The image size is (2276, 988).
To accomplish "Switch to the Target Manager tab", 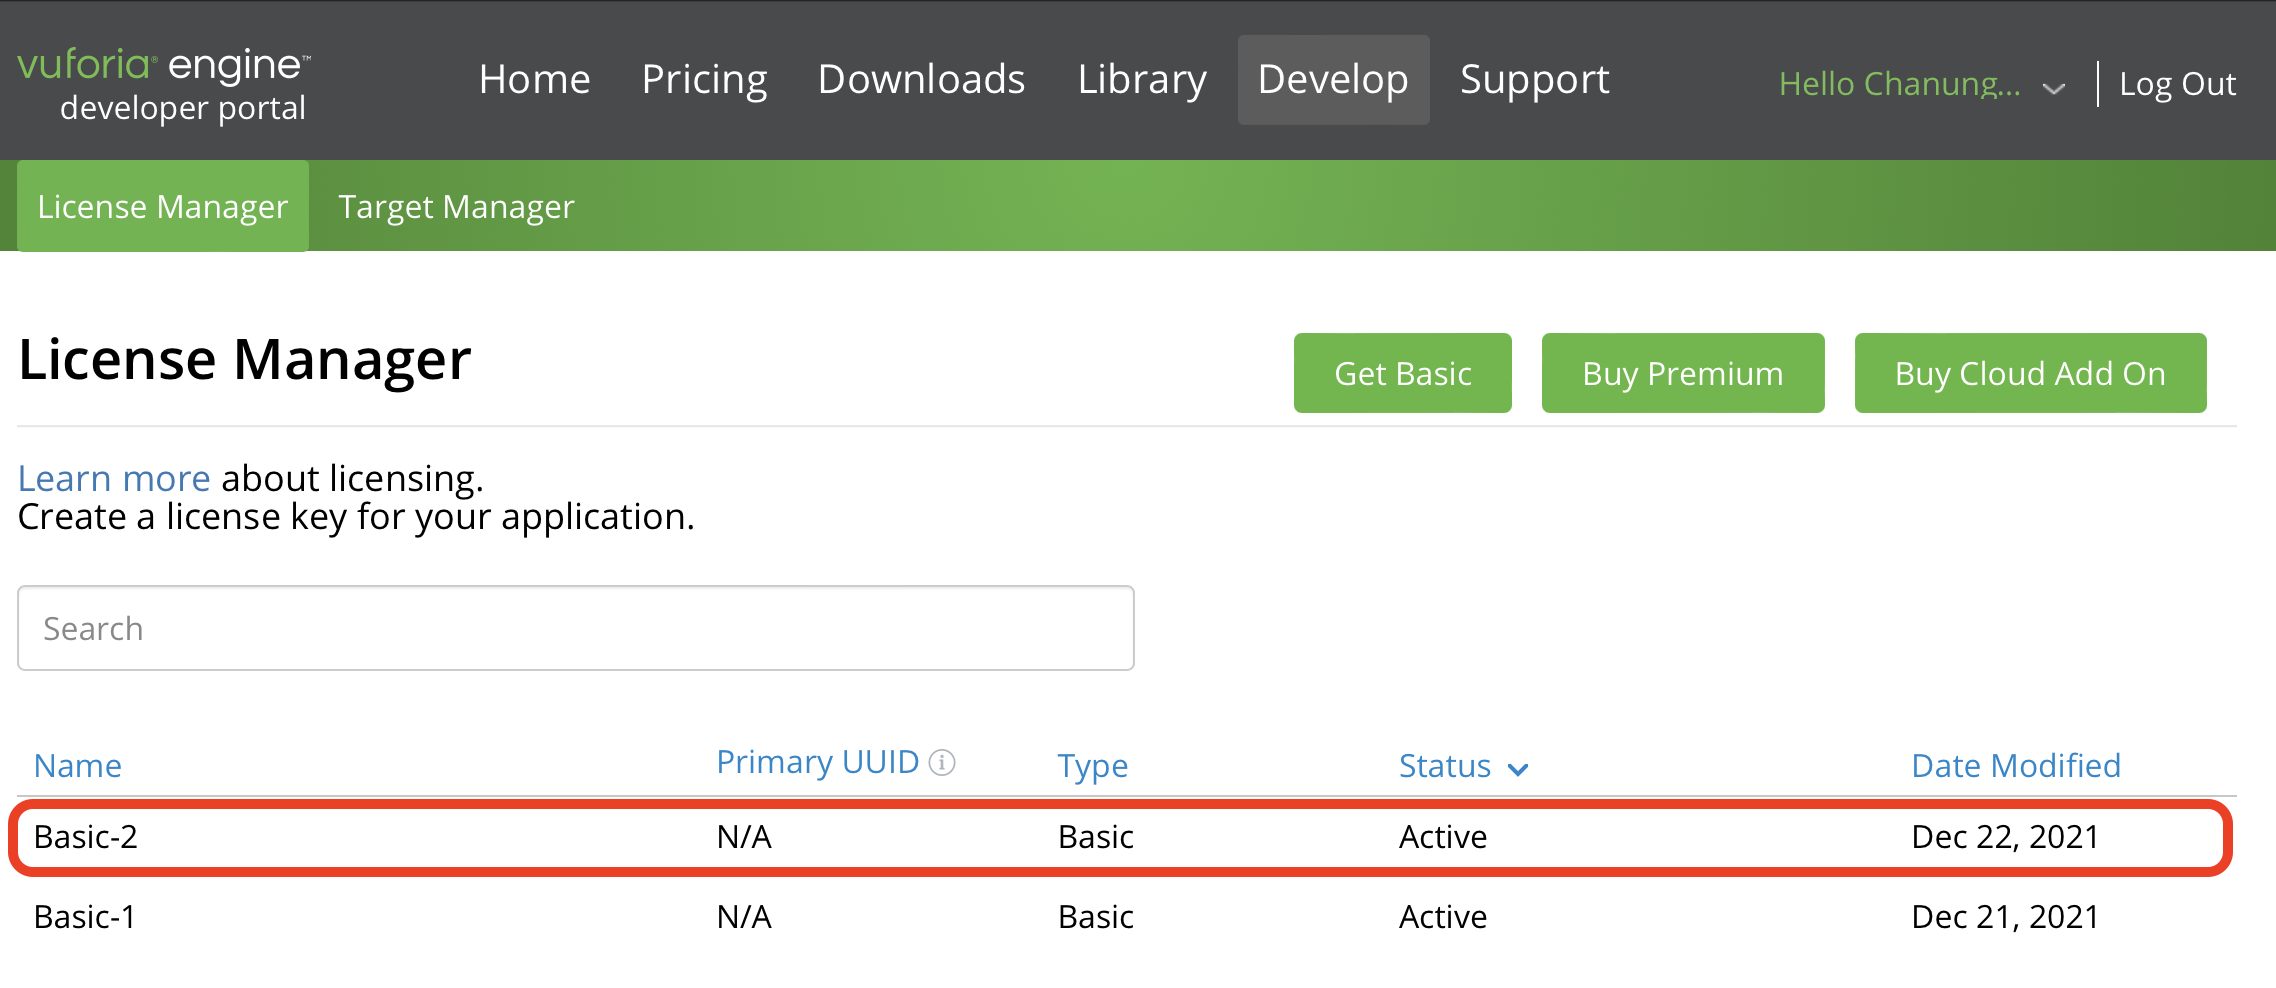I will click(457, 207).
